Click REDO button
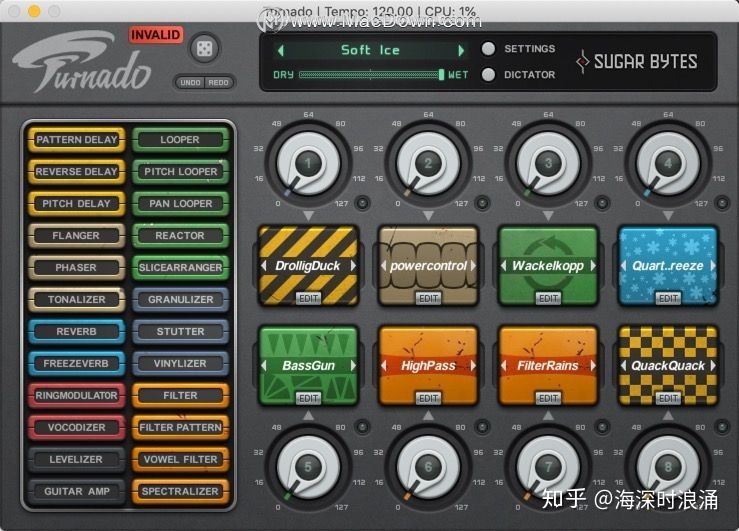The width and height of the screenshot is (739, 531). click(219, 82)
